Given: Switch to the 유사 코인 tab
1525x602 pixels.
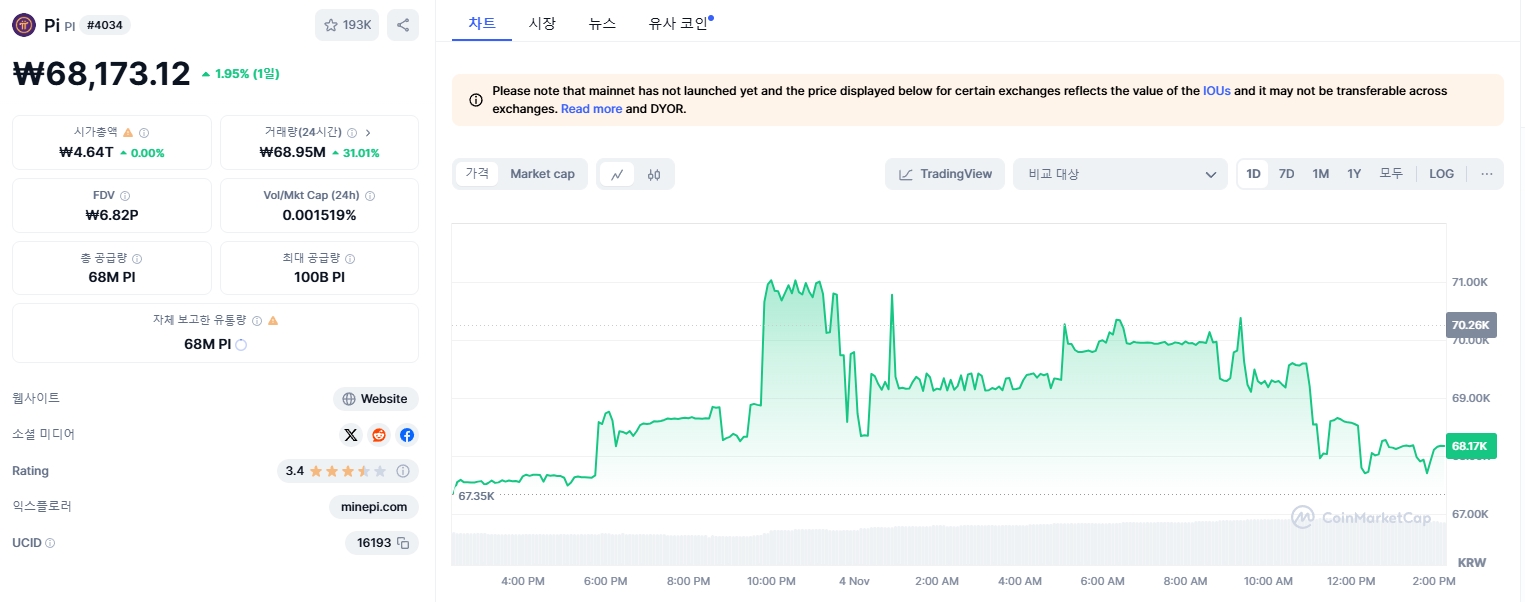Looking at the screenshot, I should point(678,23).
